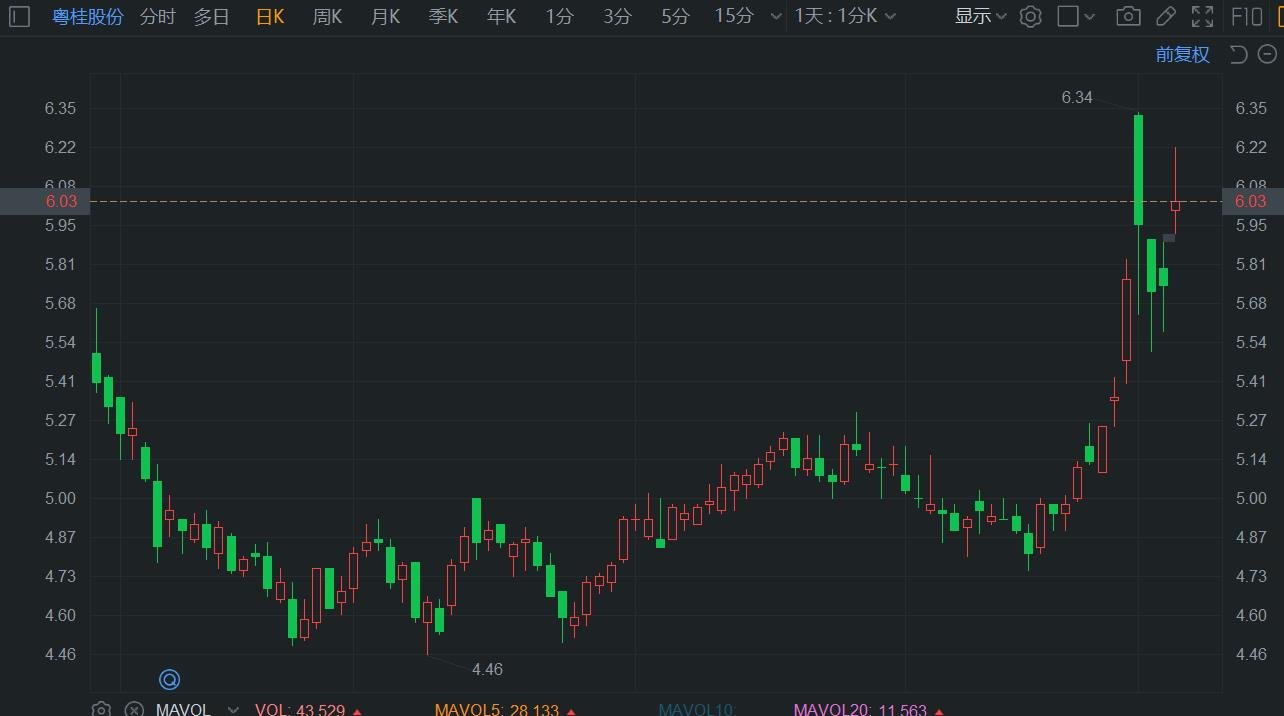The height and width of the screenshot is (716, 1284).
Task: Click the dimmed MAVOL10 label
Action: pyautogui.click(x=697, y=710)
